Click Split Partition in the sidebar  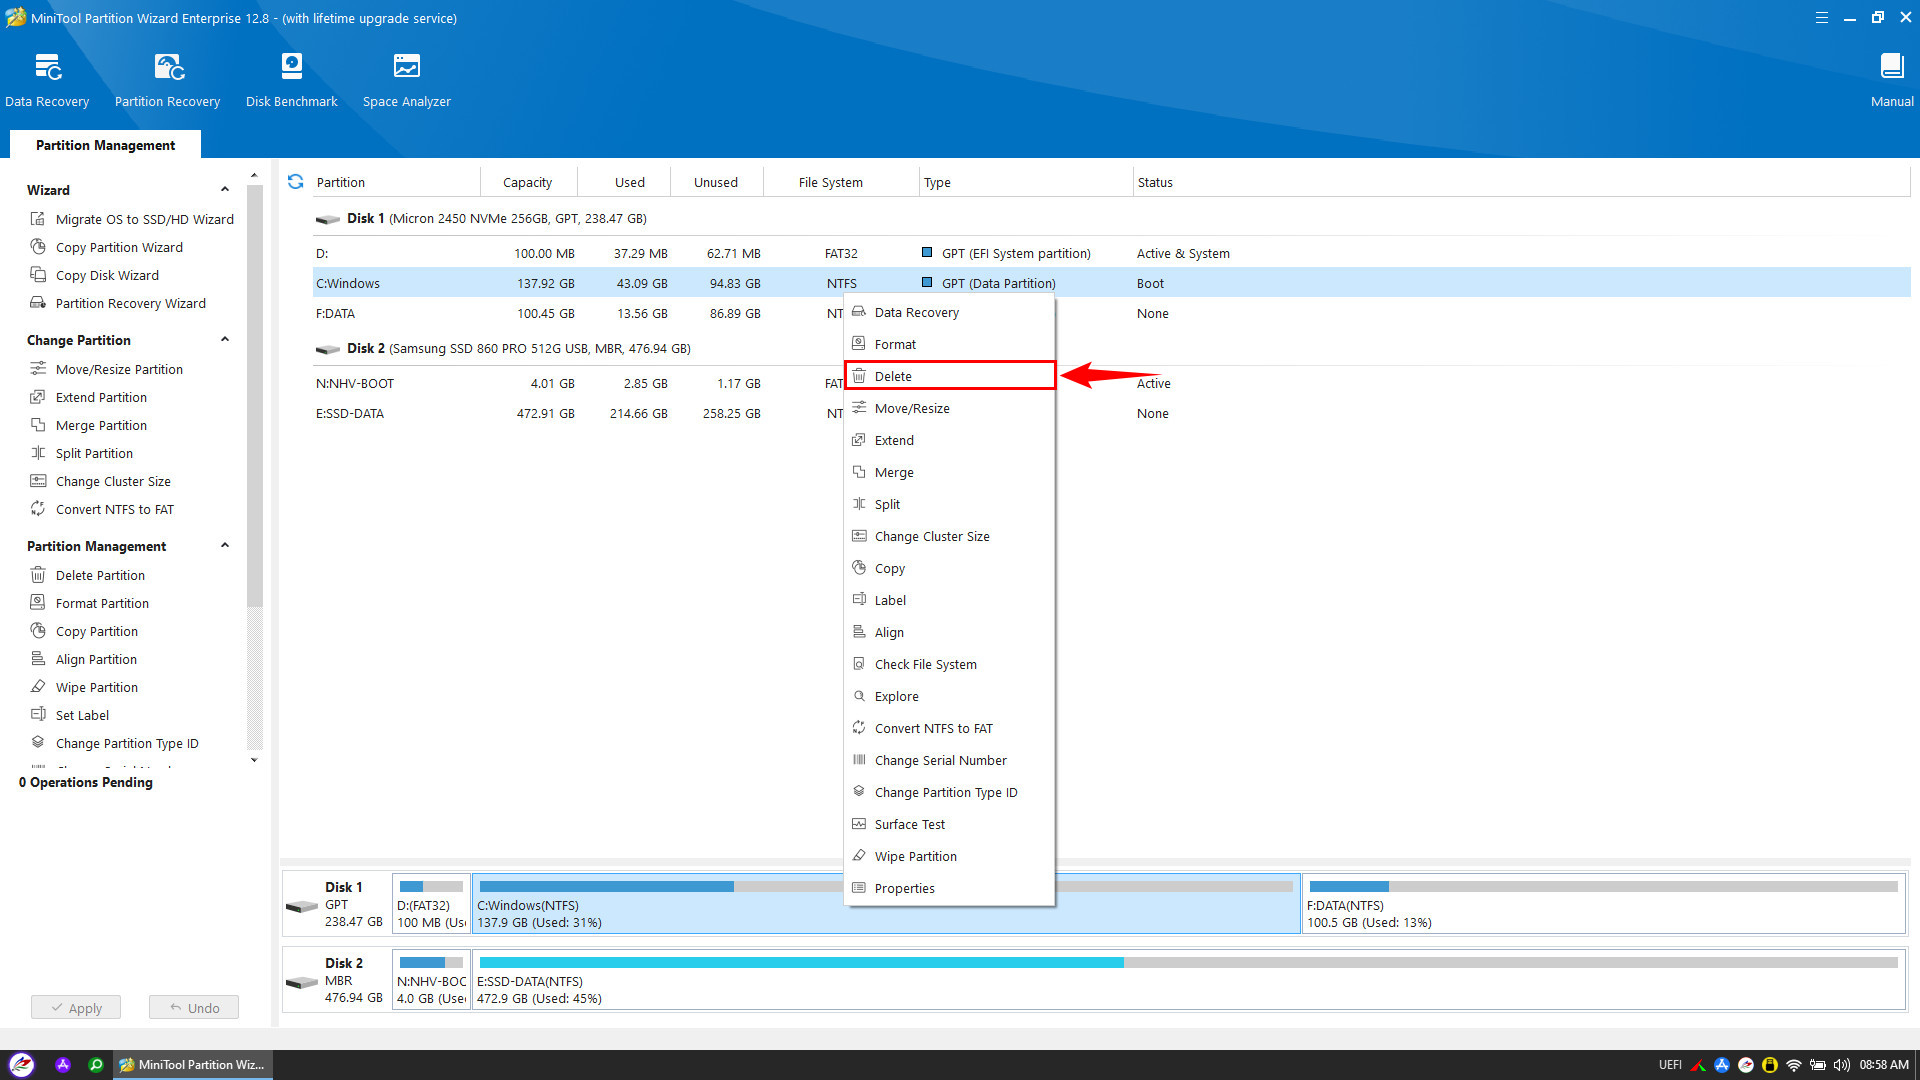pyautogui.click(x=94, y=453)
